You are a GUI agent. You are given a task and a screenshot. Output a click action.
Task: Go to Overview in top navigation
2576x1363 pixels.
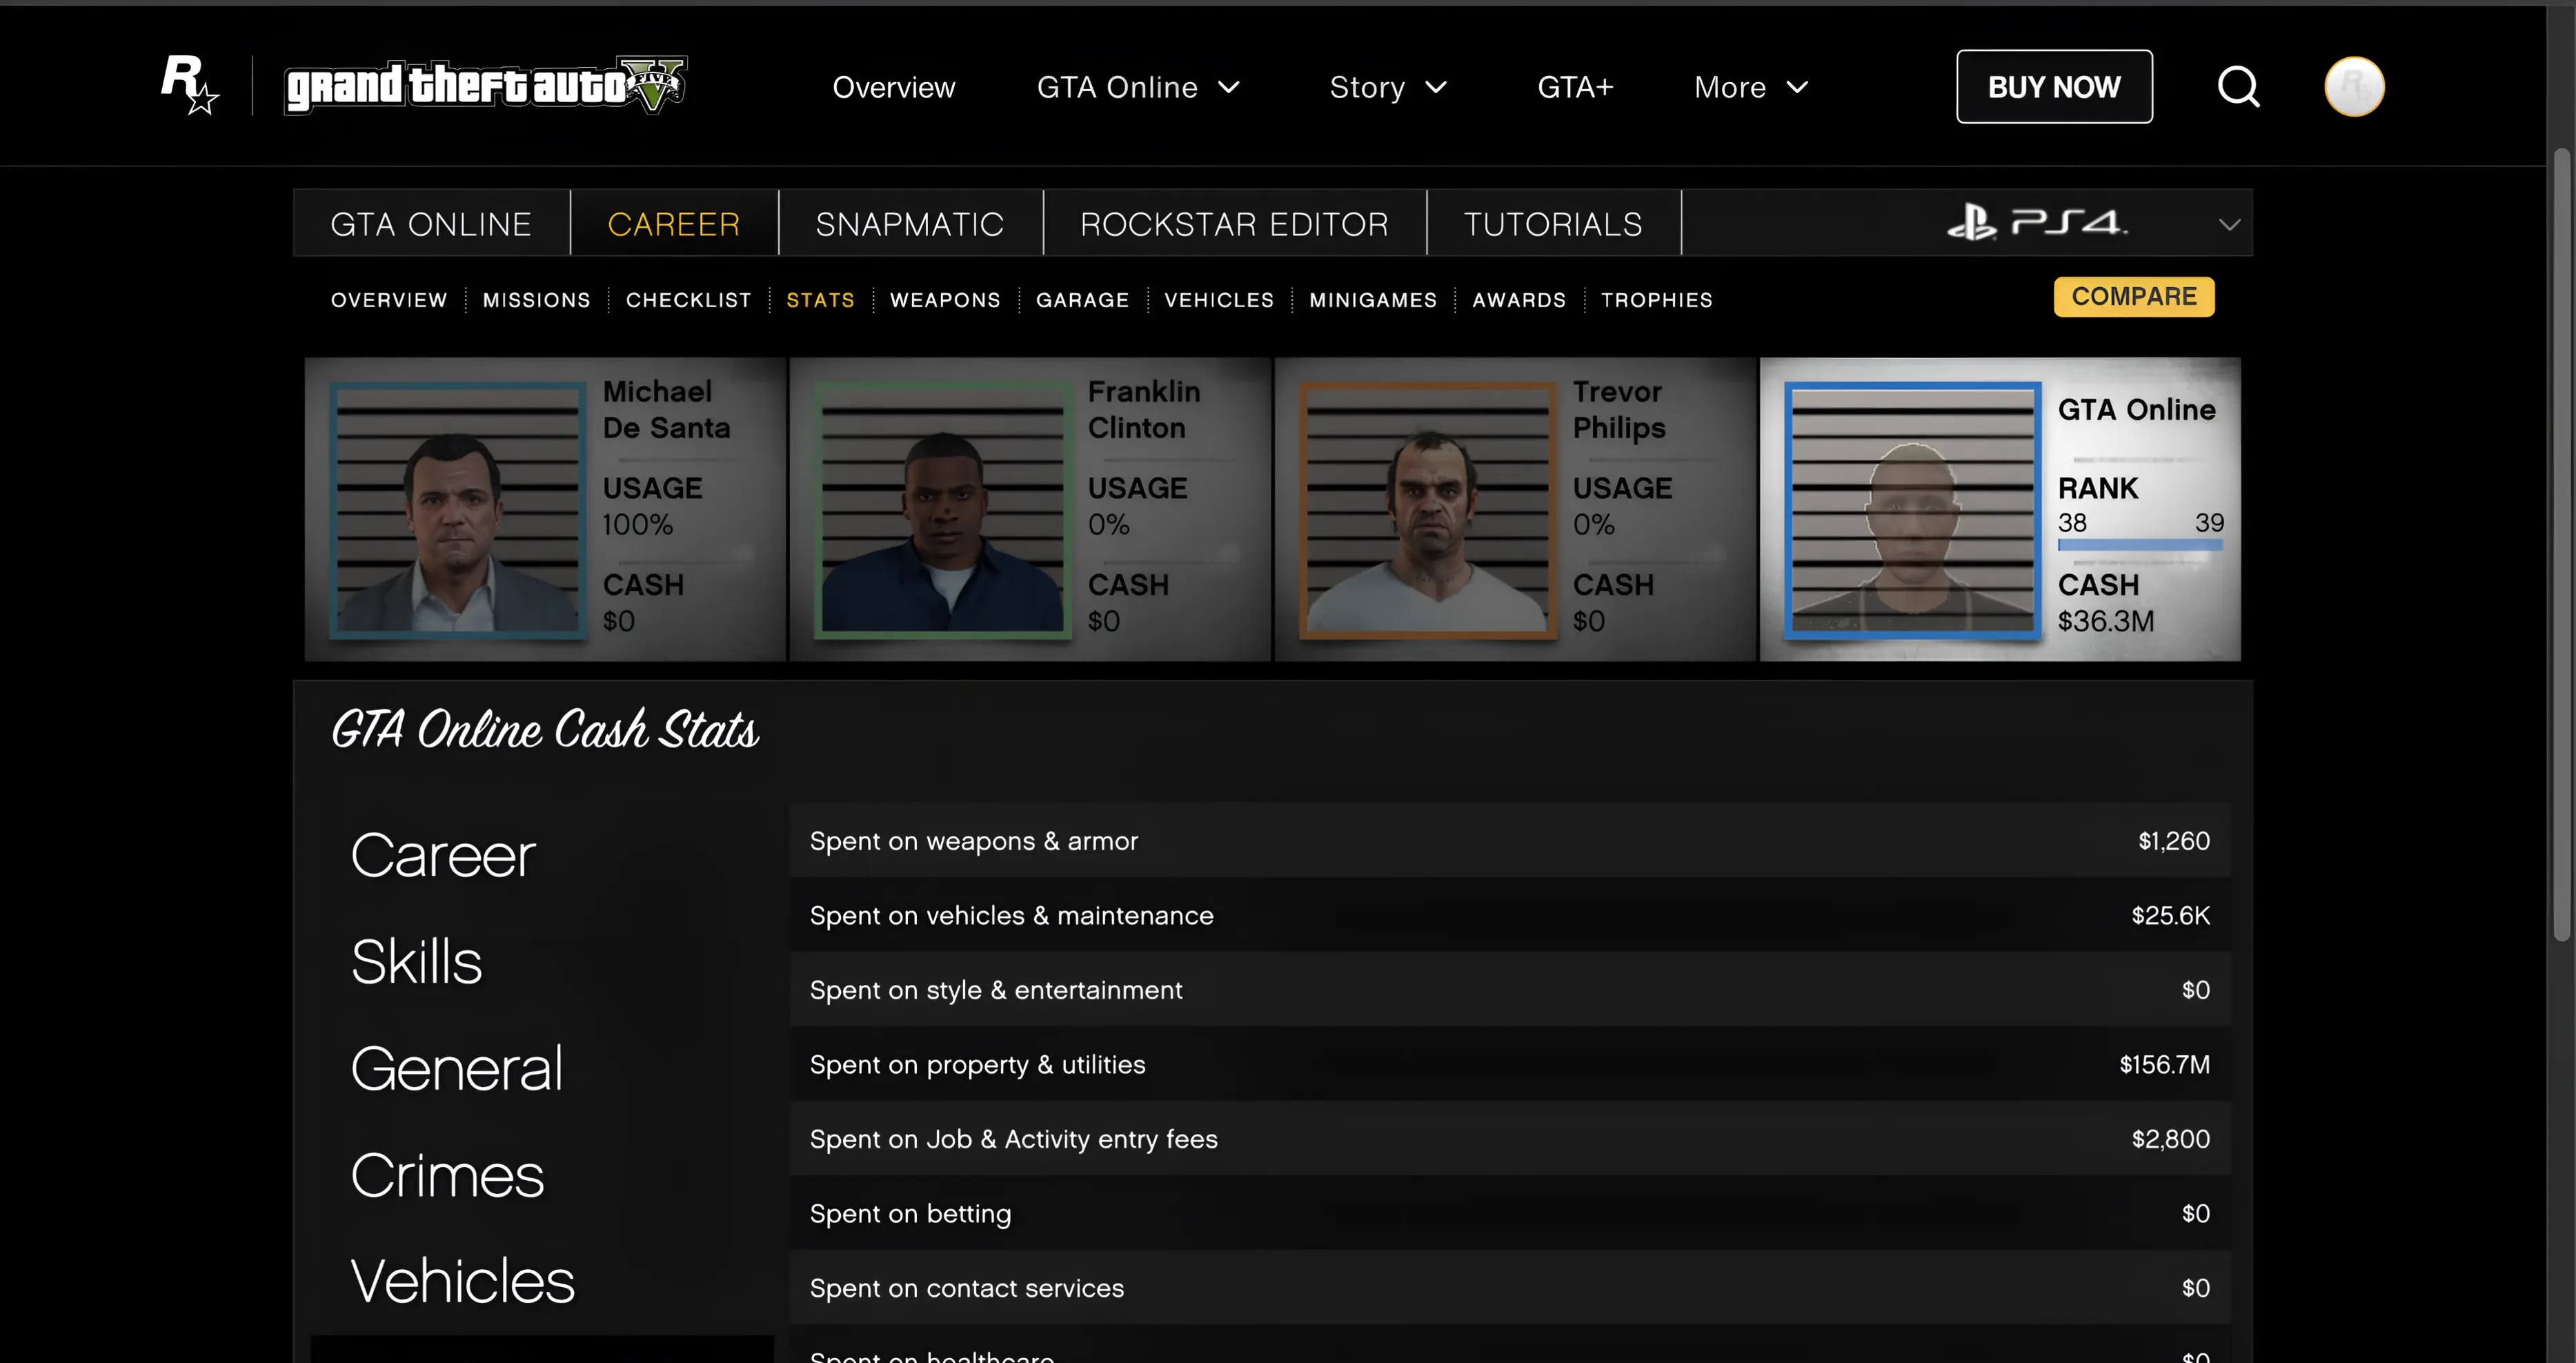pos(894,87)
